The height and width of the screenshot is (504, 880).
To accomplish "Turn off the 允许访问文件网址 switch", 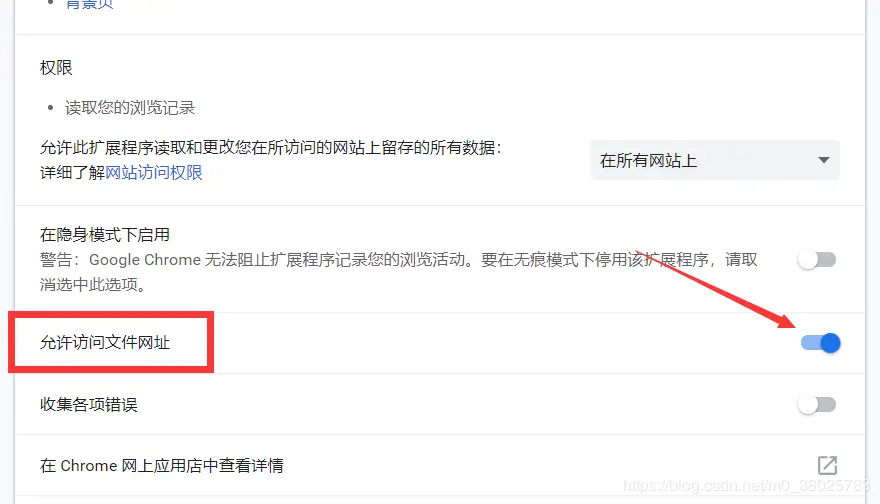I will click(x=821, y=343).
